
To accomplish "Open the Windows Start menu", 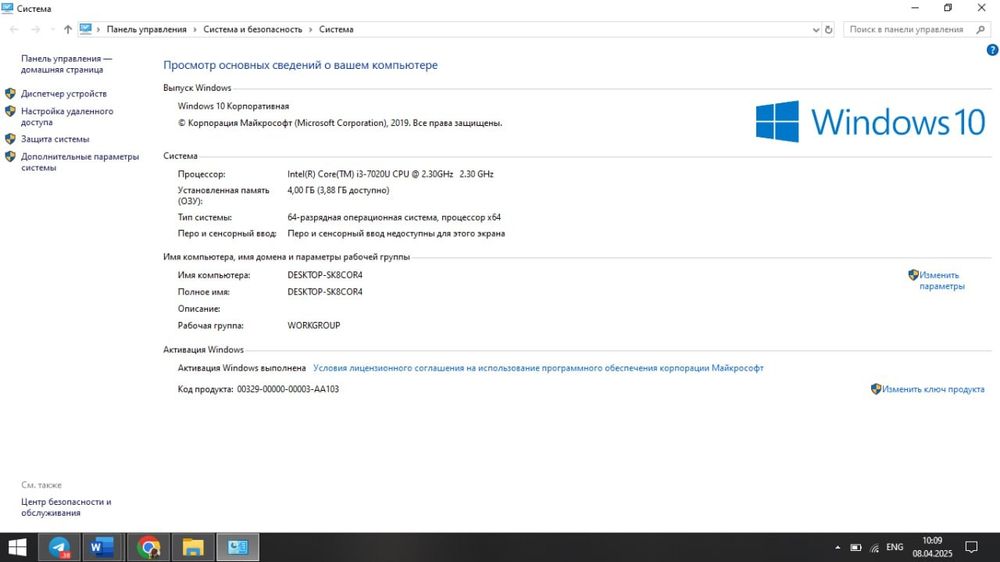I will point(17,547).
